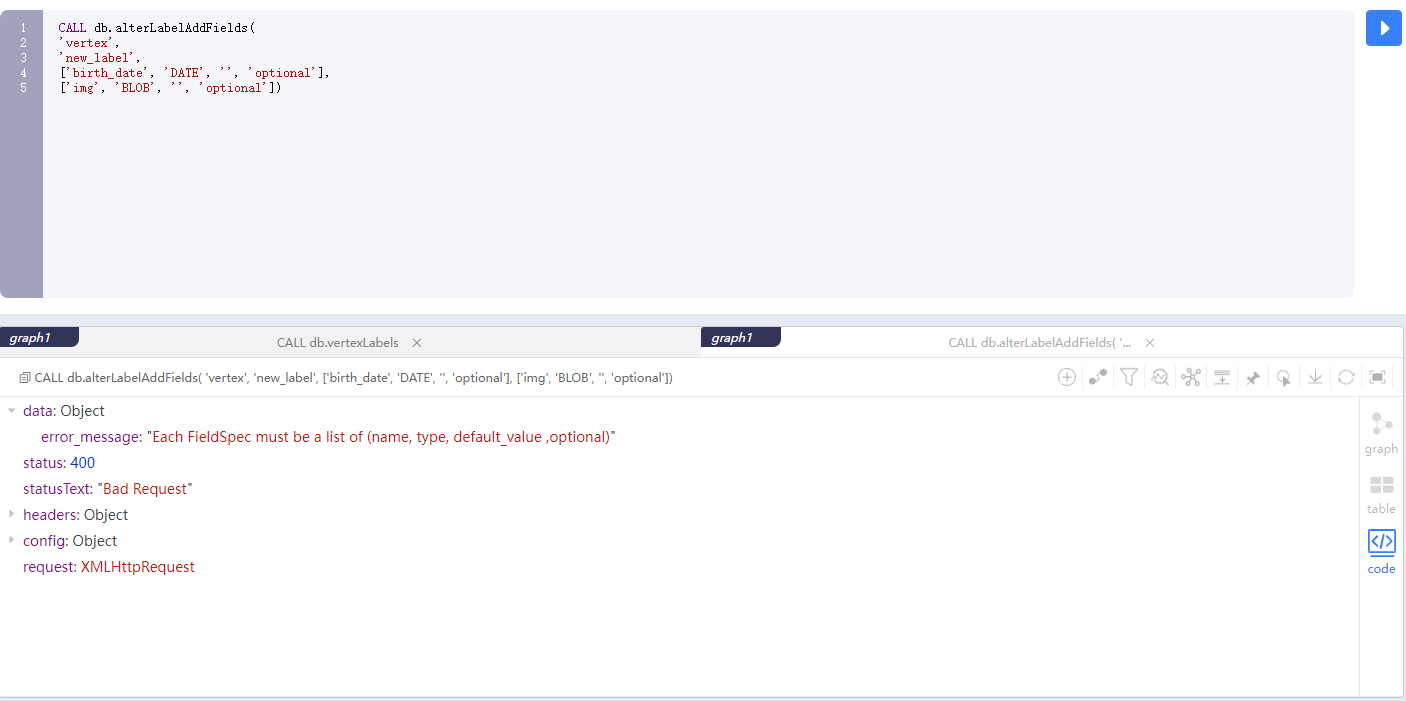Image resolution: width=1406 pixels, height=701 pixels.
Task: Run the query with blue play button
Action: click(x=1384, y=28)
